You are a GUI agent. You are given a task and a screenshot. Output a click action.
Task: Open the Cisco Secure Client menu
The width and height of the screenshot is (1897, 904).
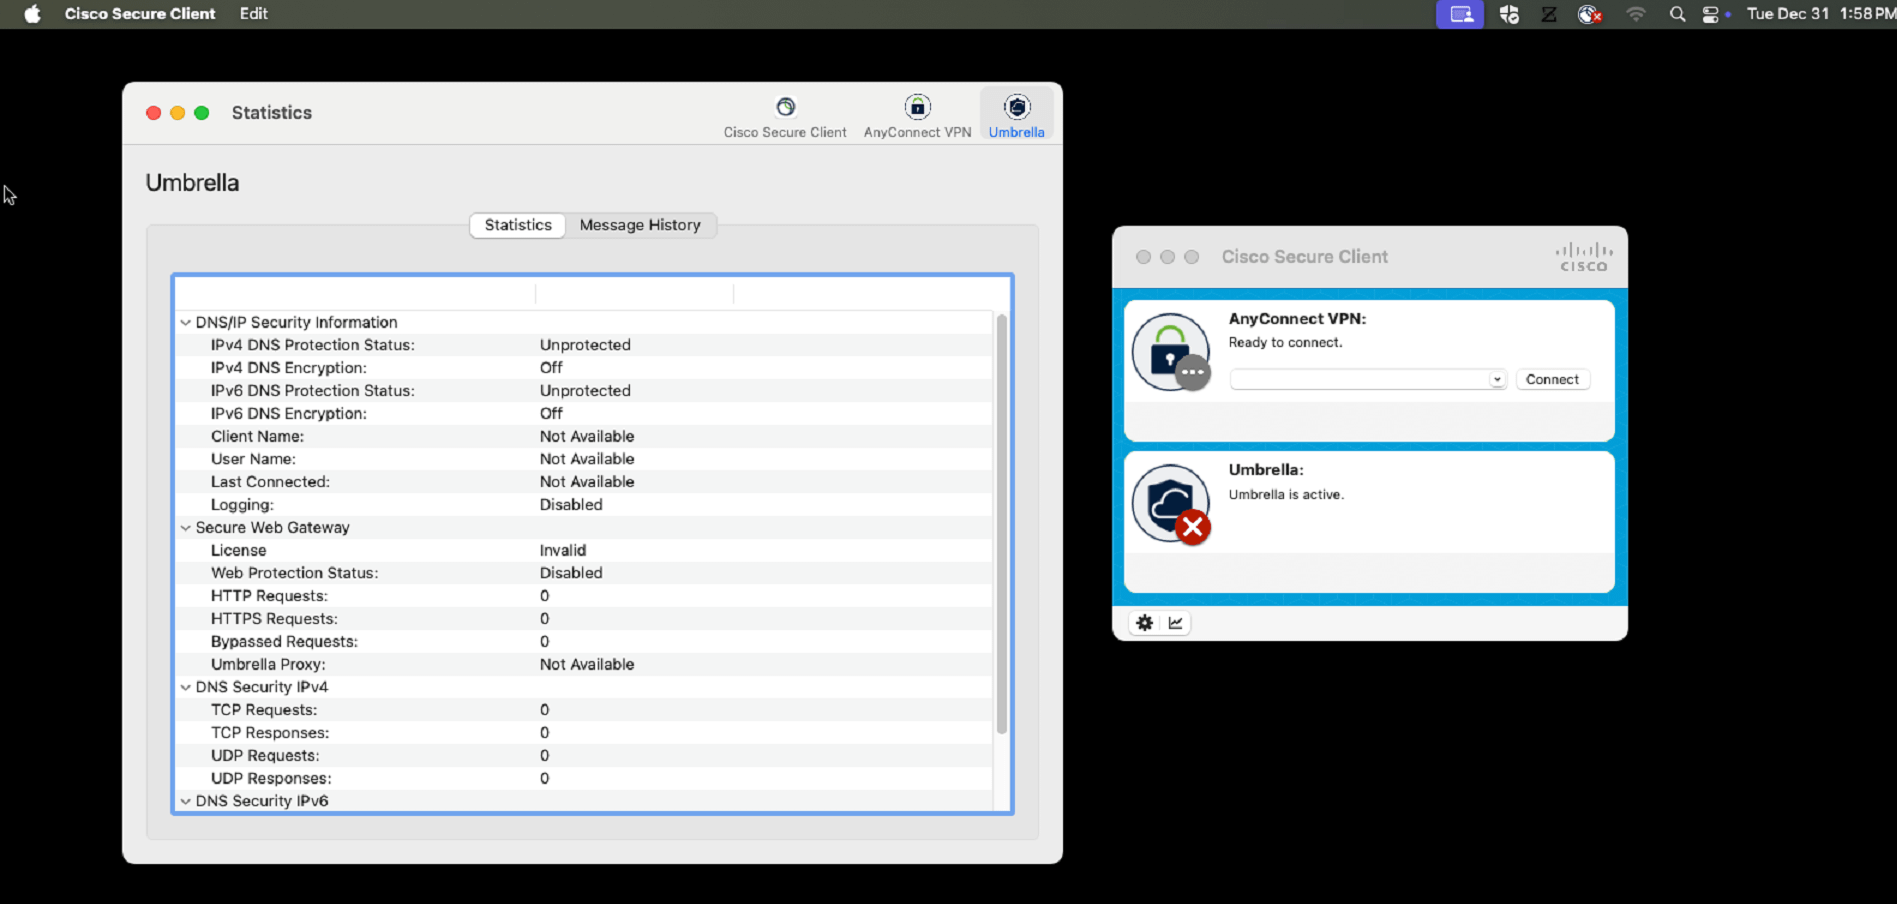140,14
